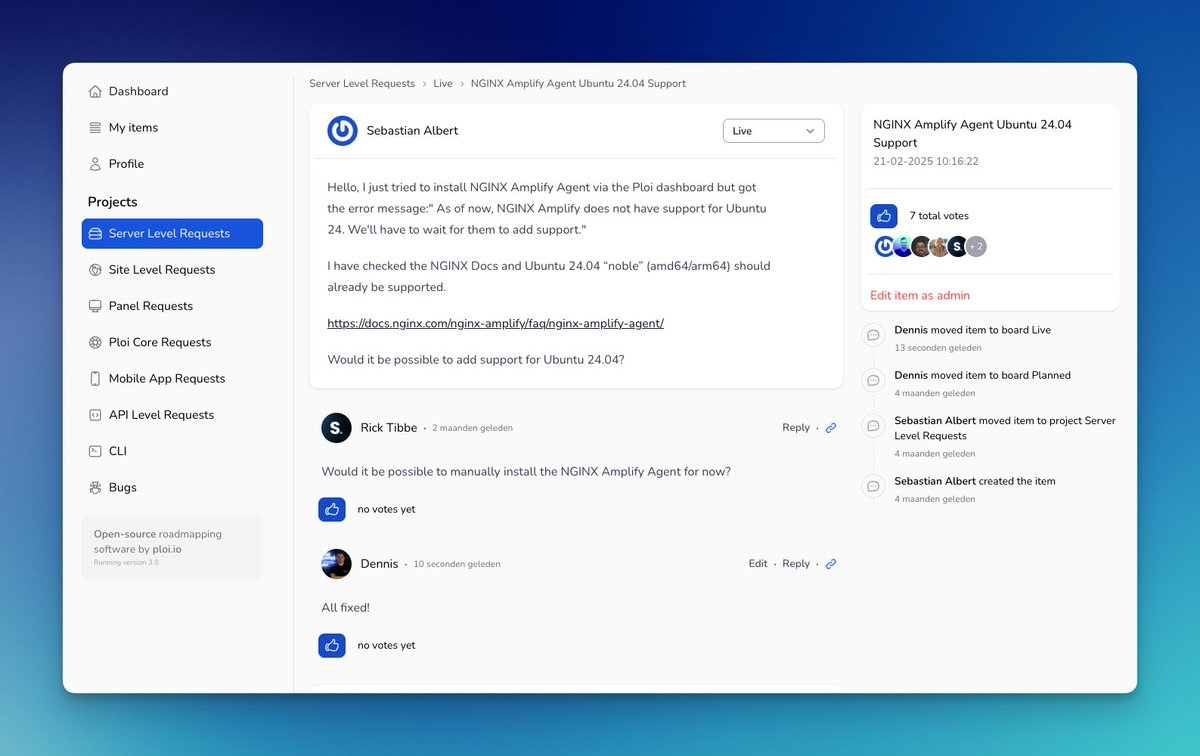1200x756 pixels.
Task: Like Dennis's All fixed comment
Action: point(332,645)
